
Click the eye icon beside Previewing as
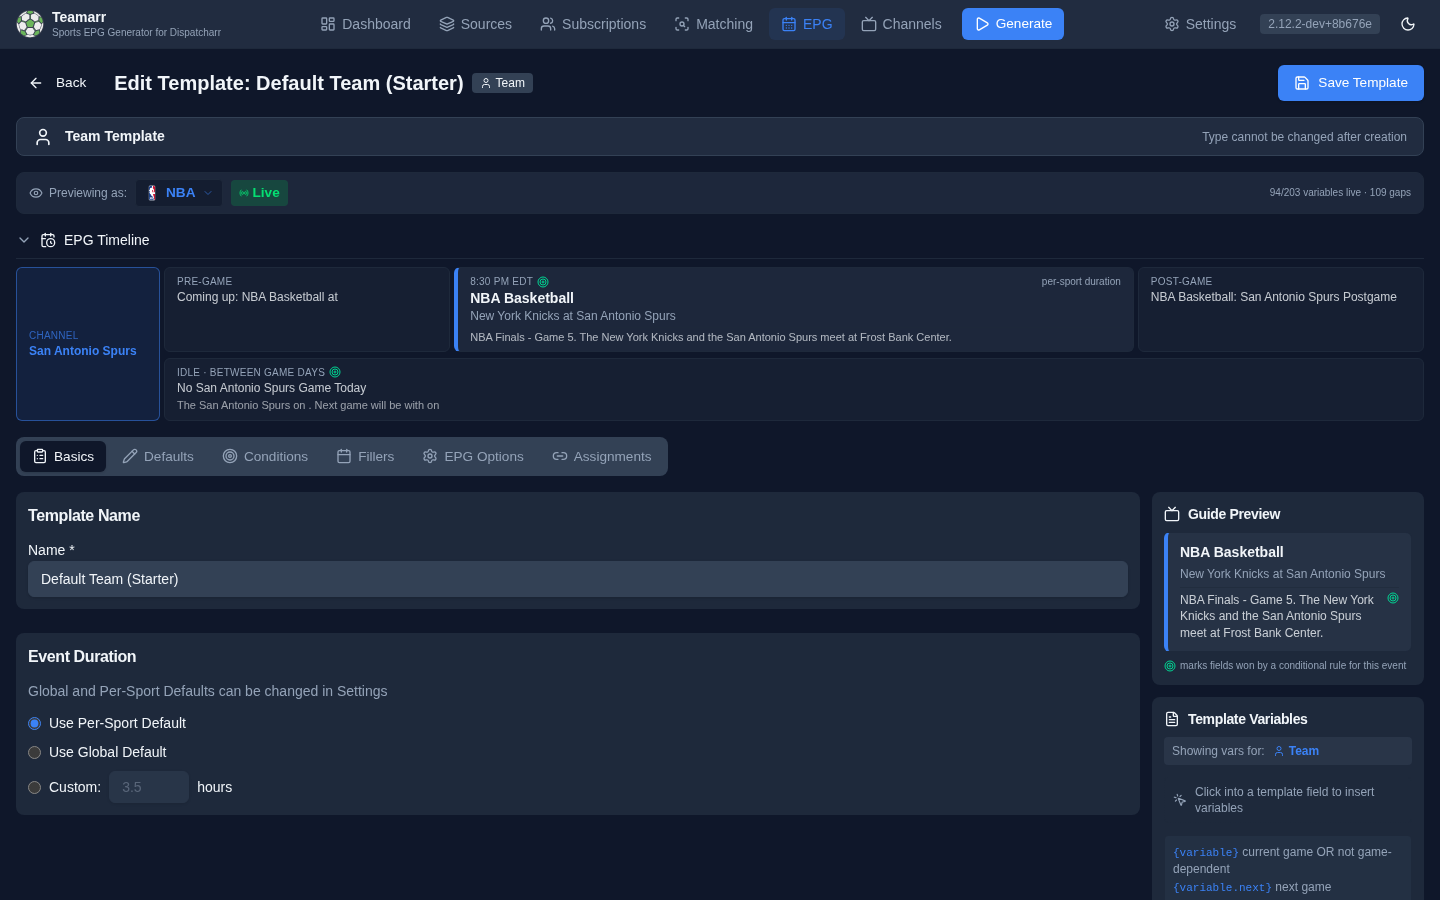[36, 193]
